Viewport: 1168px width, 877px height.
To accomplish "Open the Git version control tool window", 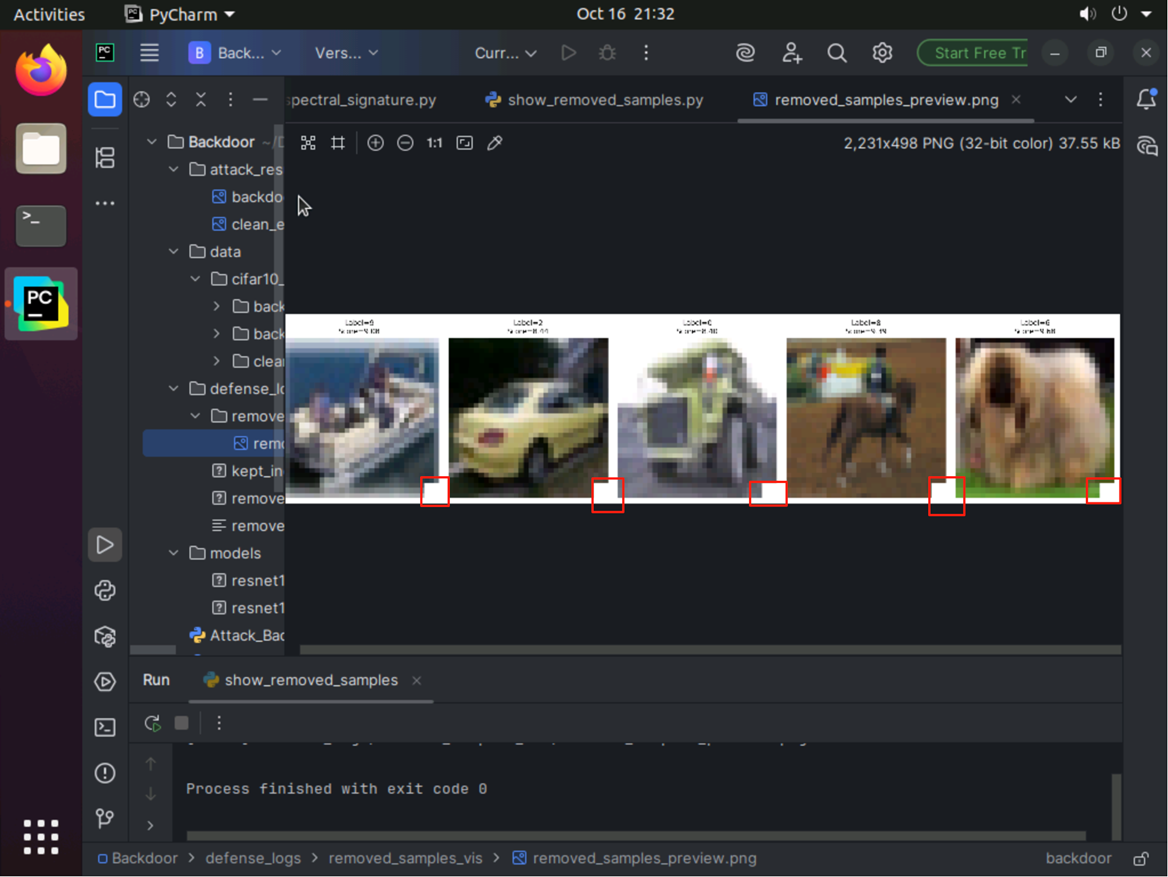I will point(105,819).
